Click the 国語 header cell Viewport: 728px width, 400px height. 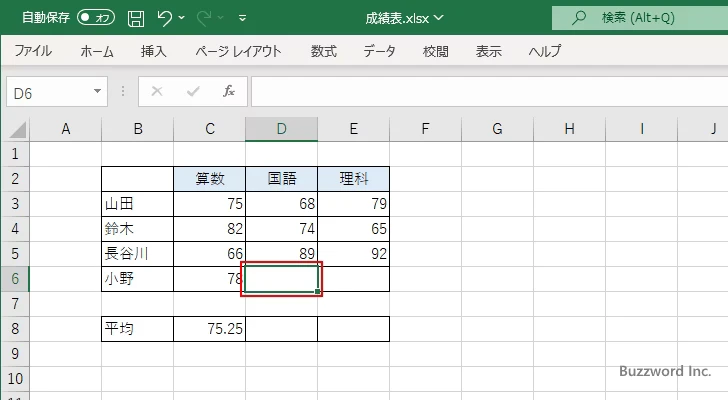pyautogui.click(x=281, y=179)
